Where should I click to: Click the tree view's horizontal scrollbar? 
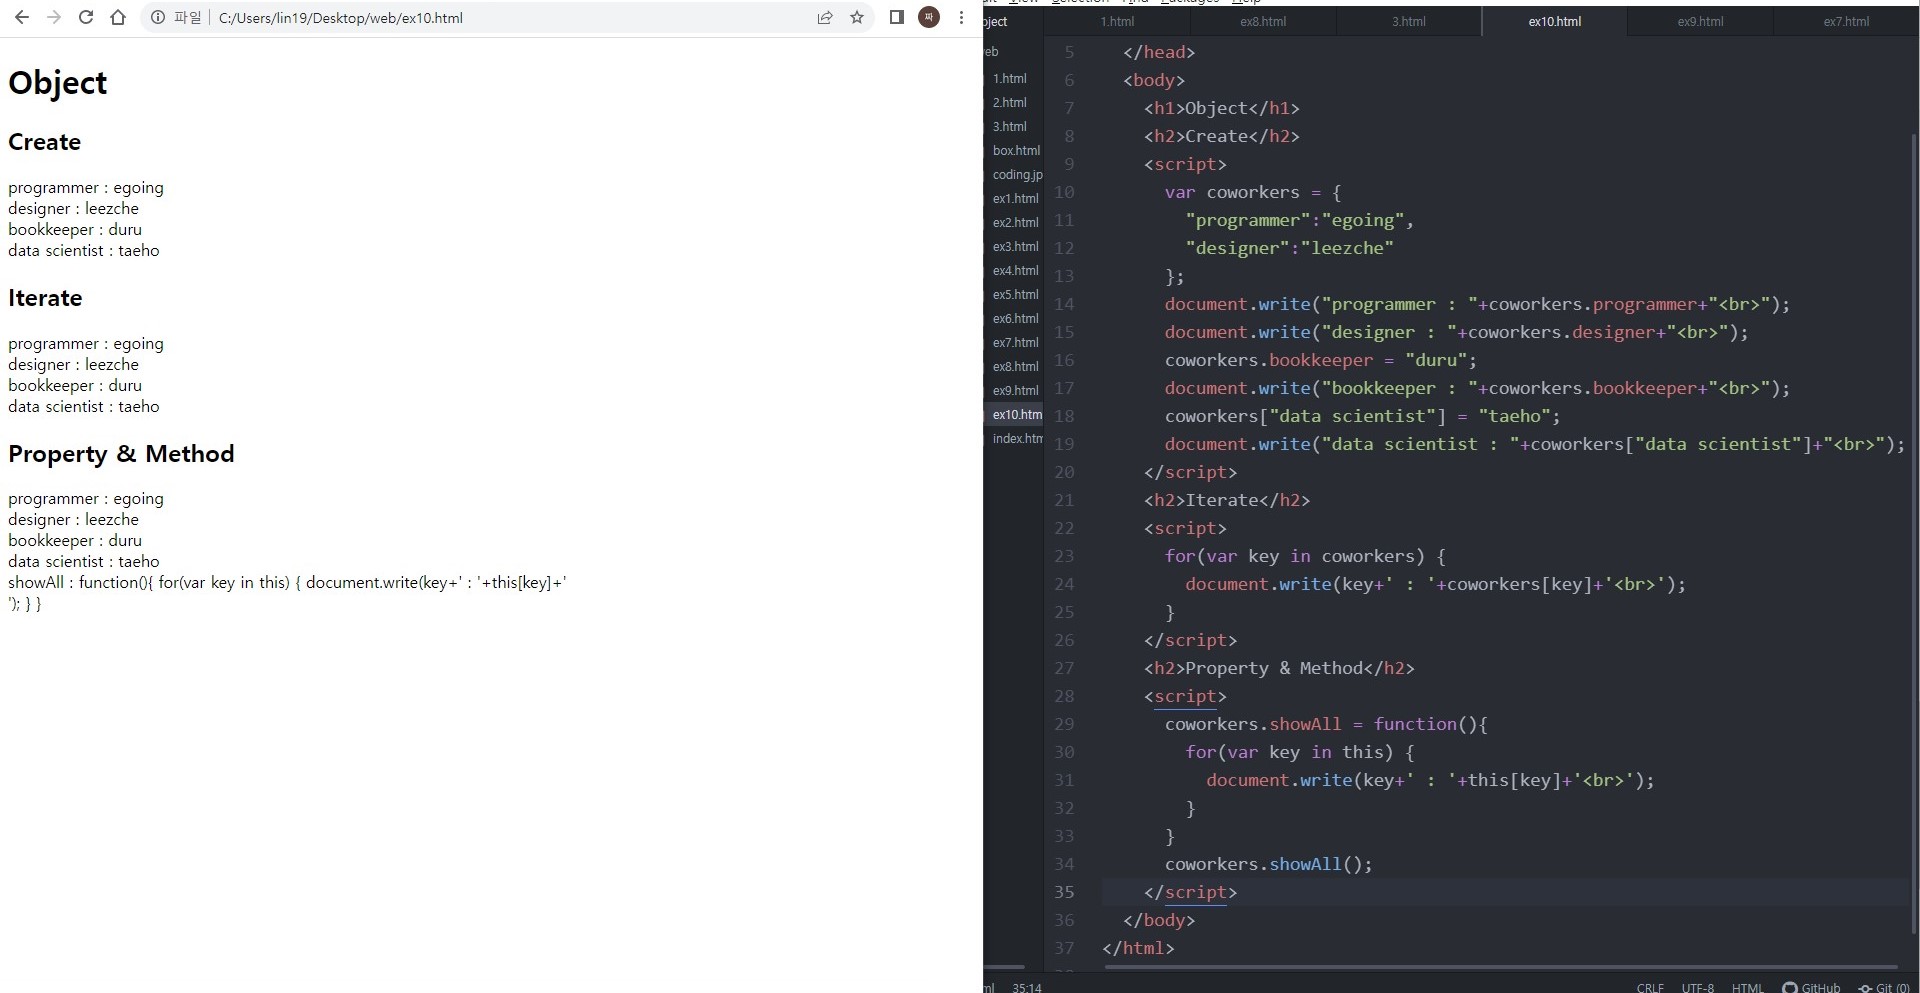click(1004, 967)
